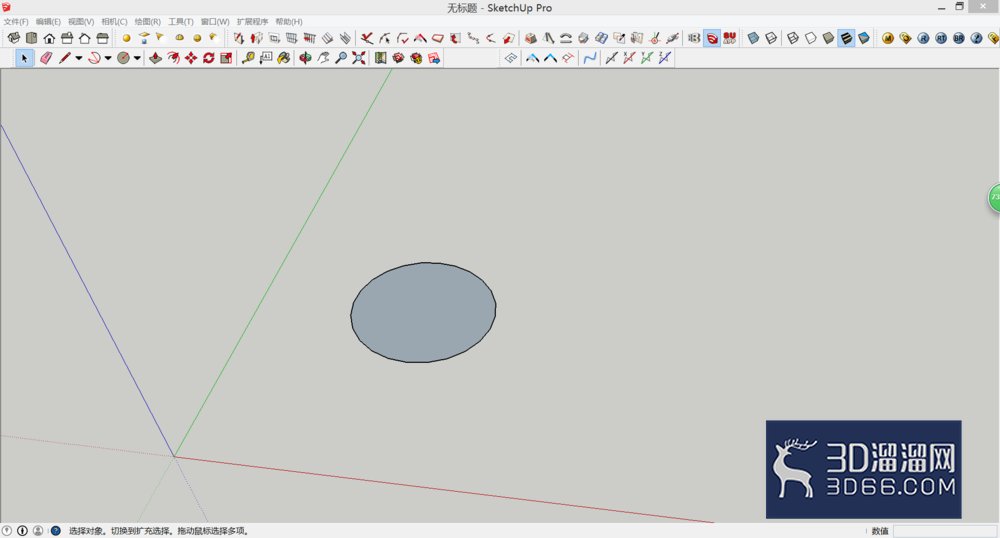1000x538 pixels.
Task: Toggle X-Ray face style
Action: 753,38
